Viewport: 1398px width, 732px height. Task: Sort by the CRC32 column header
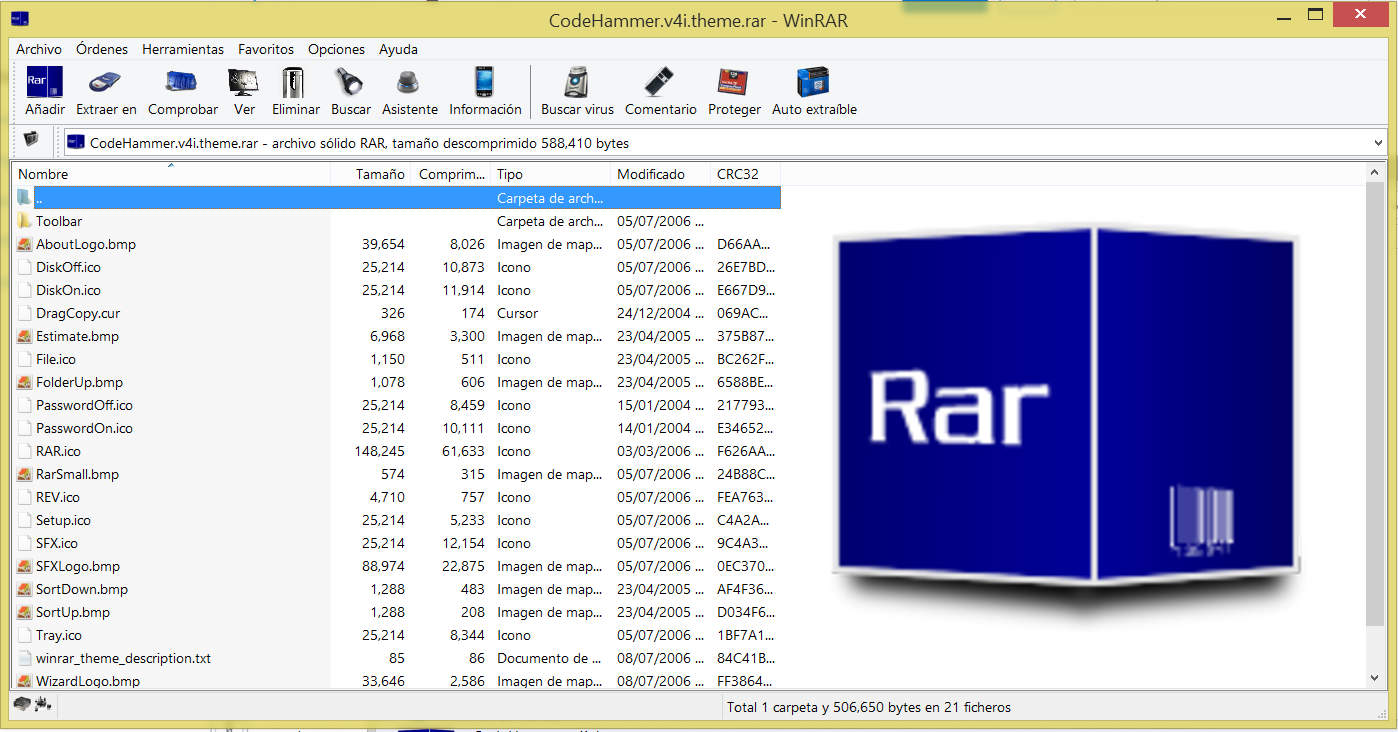coord(746,174)
